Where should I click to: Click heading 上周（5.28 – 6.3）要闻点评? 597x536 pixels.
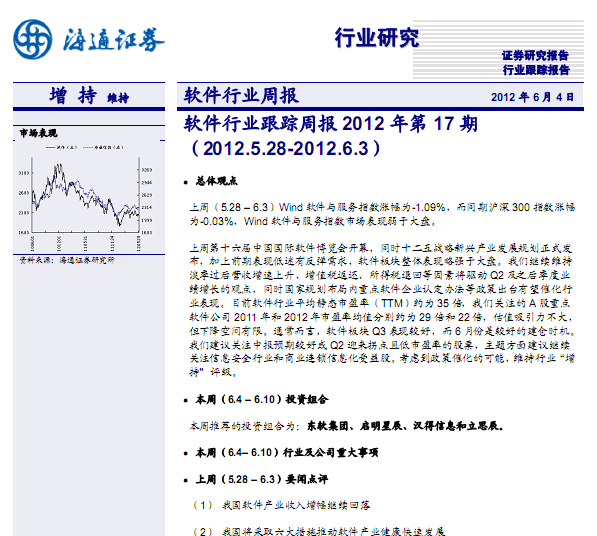click(262, 479)
